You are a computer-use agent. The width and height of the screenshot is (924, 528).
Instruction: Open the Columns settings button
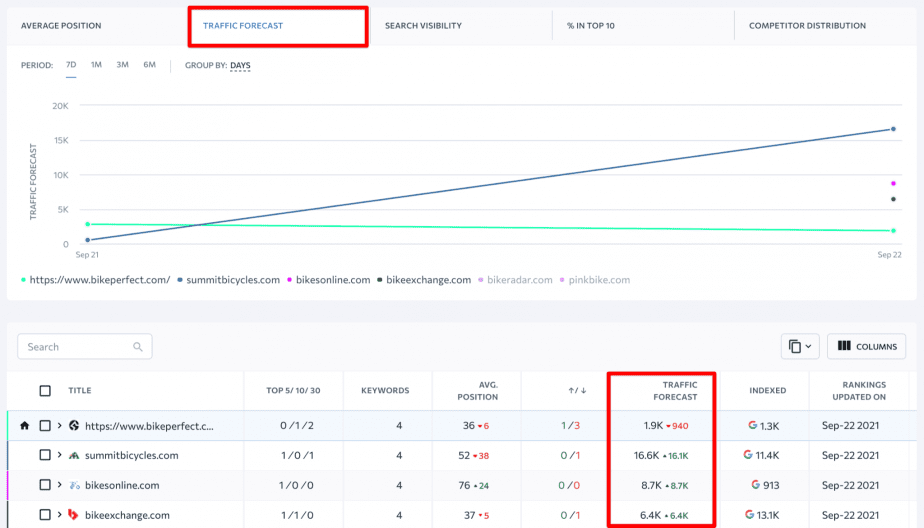pos(866,346)
